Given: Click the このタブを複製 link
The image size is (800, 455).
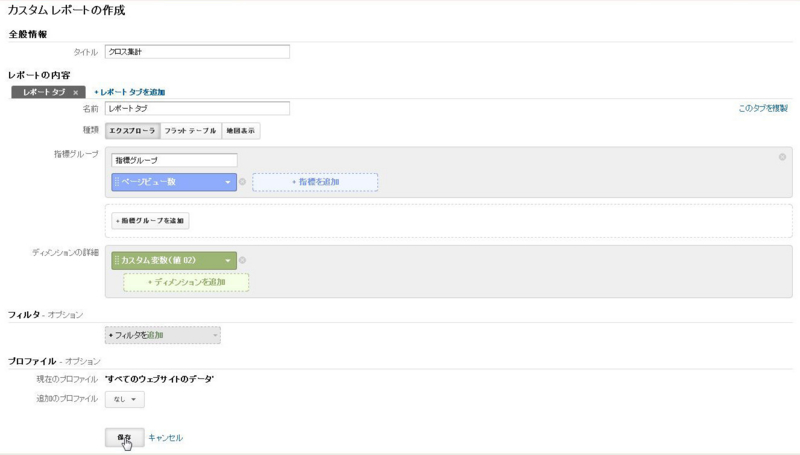Looking at the screenshot, I should 763,108.
